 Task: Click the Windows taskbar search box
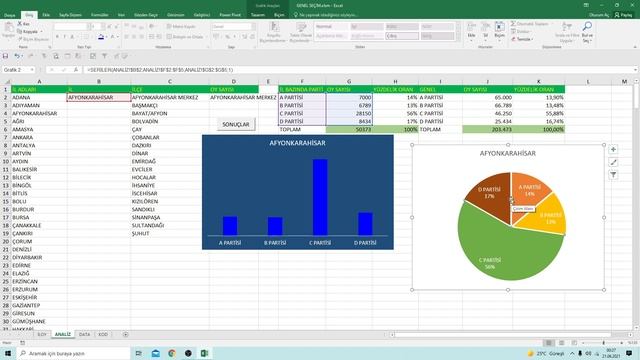73,353
